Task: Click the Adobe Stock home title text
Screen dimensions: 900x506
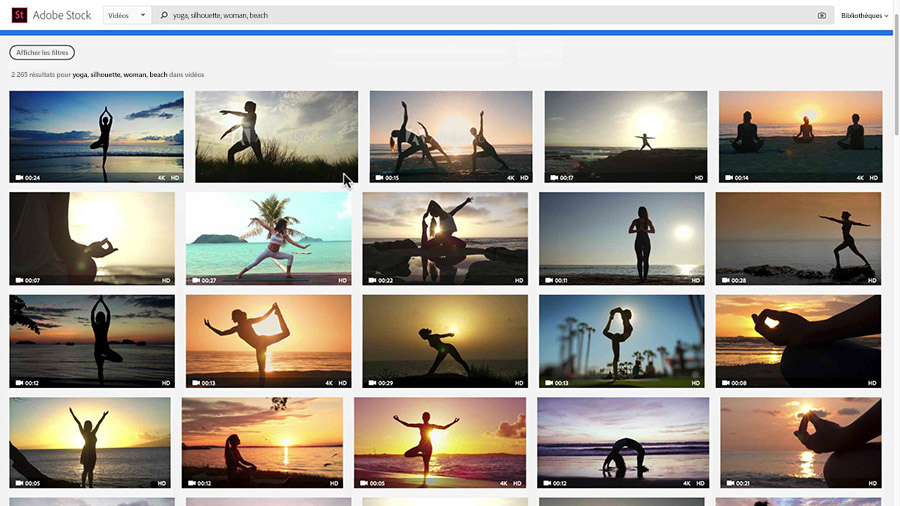Action: (x=62, y=15)
